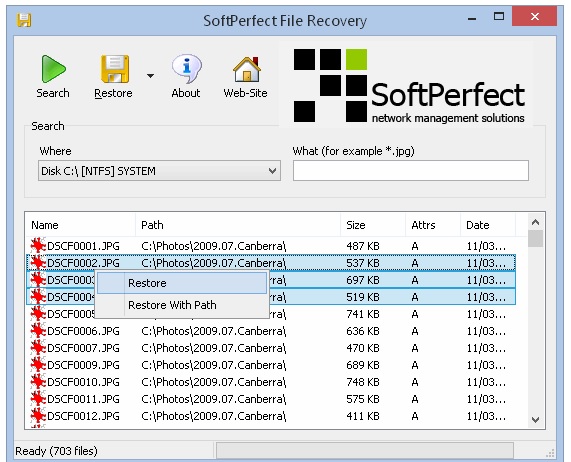The image size is (571, 462).
Task: Open the About info bubble icon
Action: pos(186,68)
